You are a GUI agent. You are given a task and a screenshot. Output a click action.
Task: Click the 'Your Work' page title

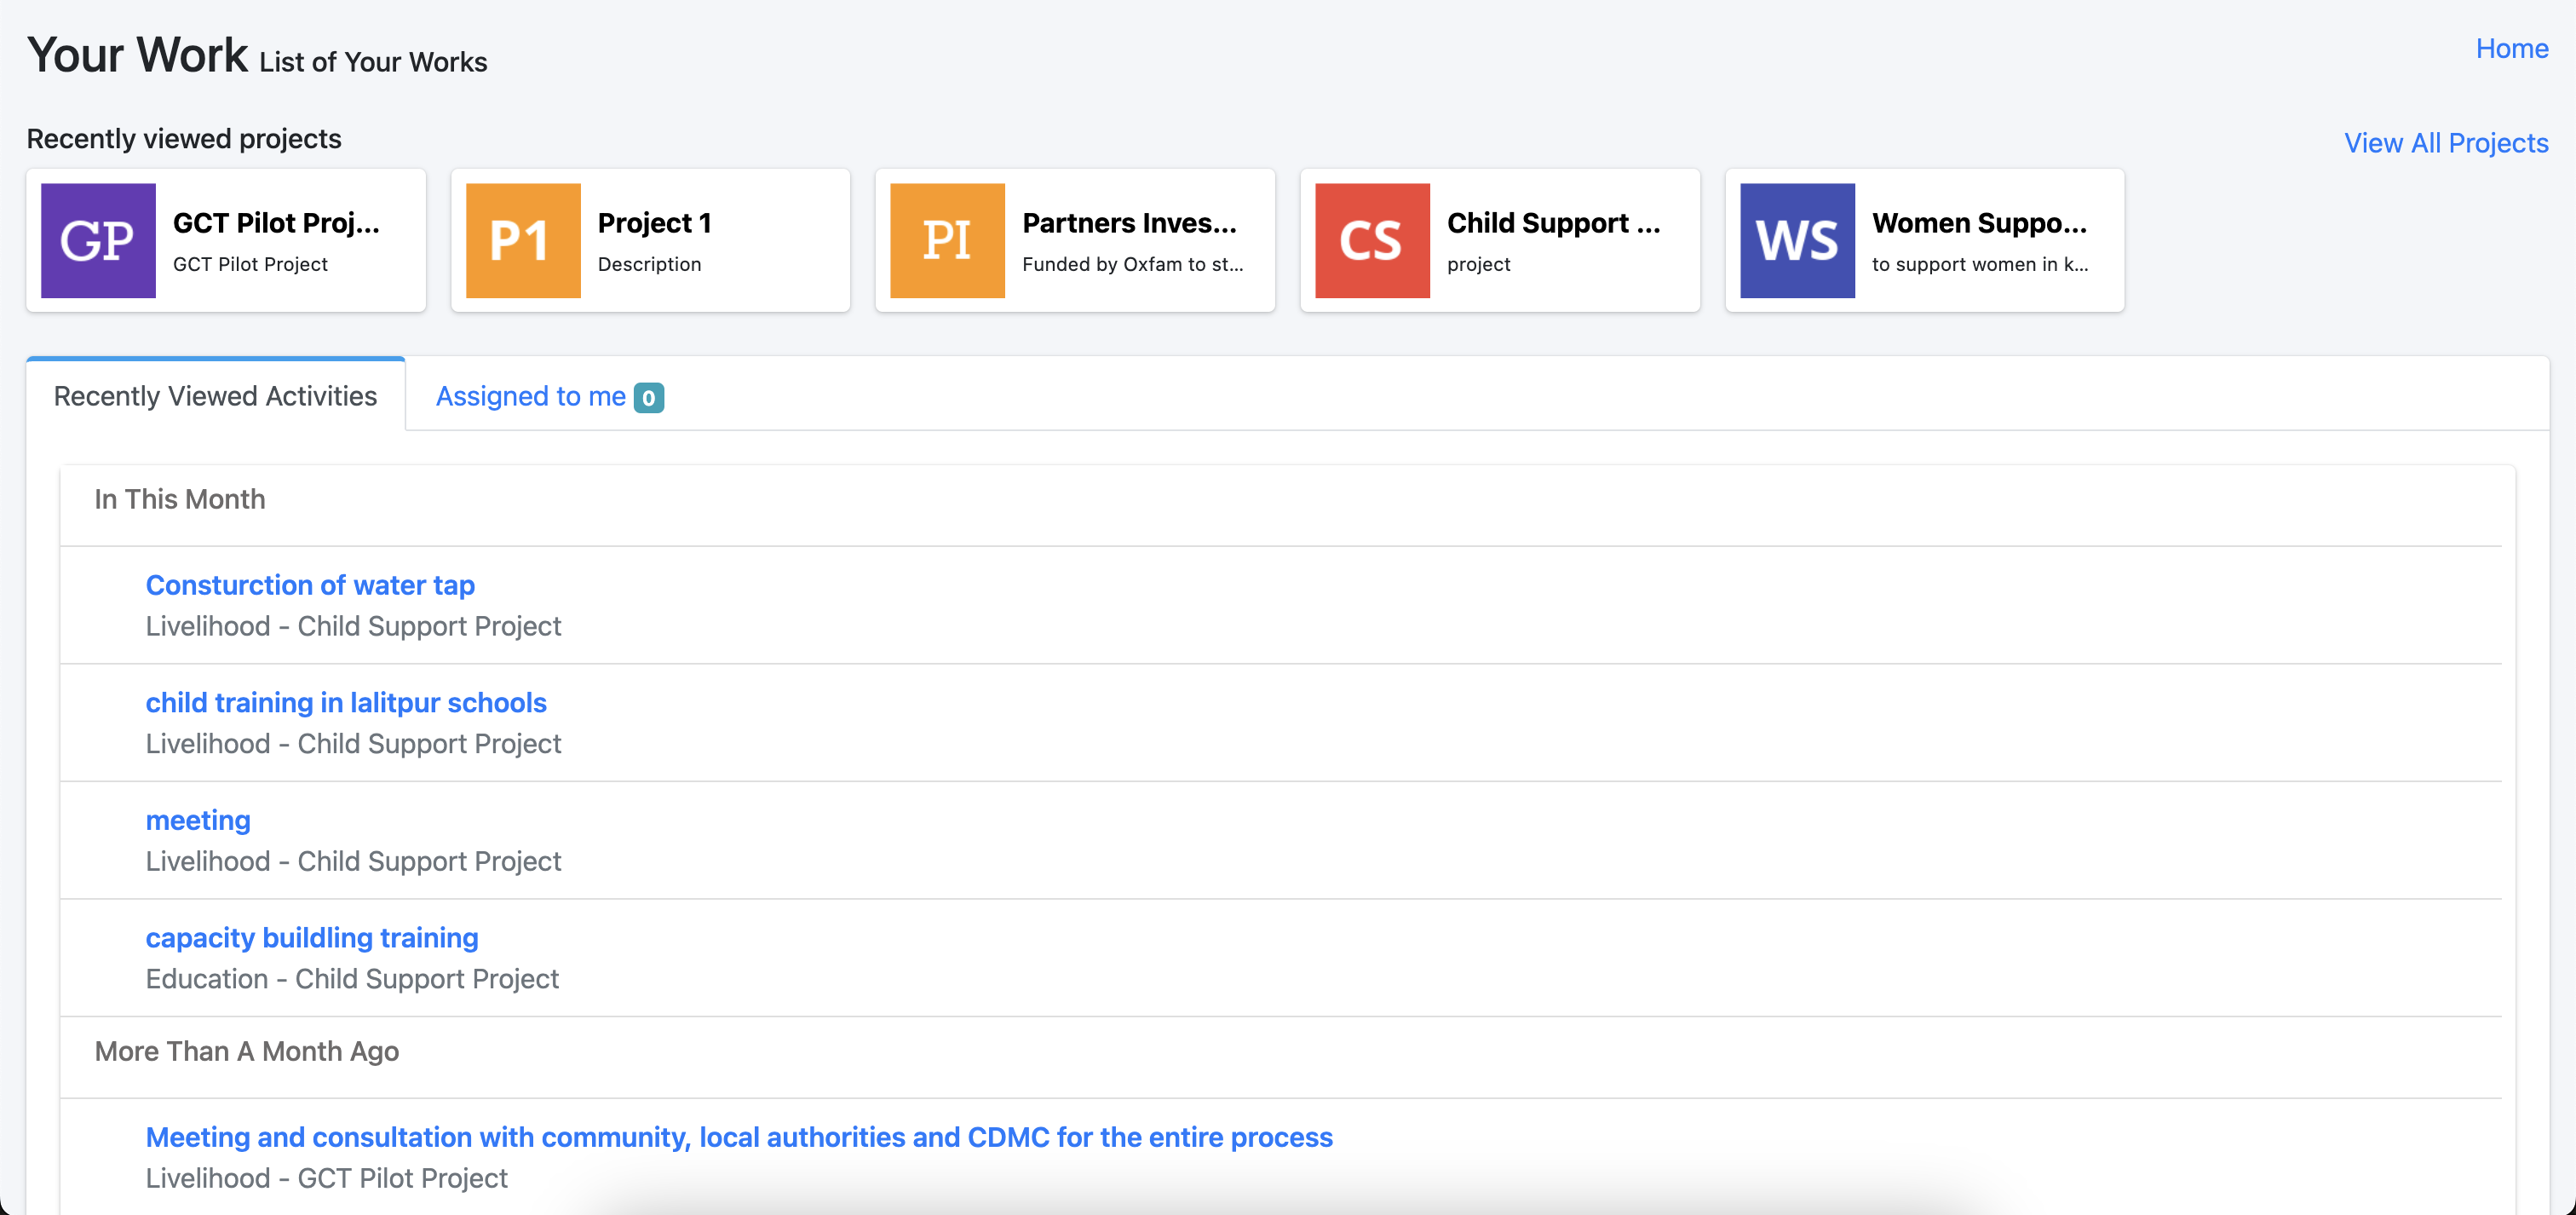137,55
